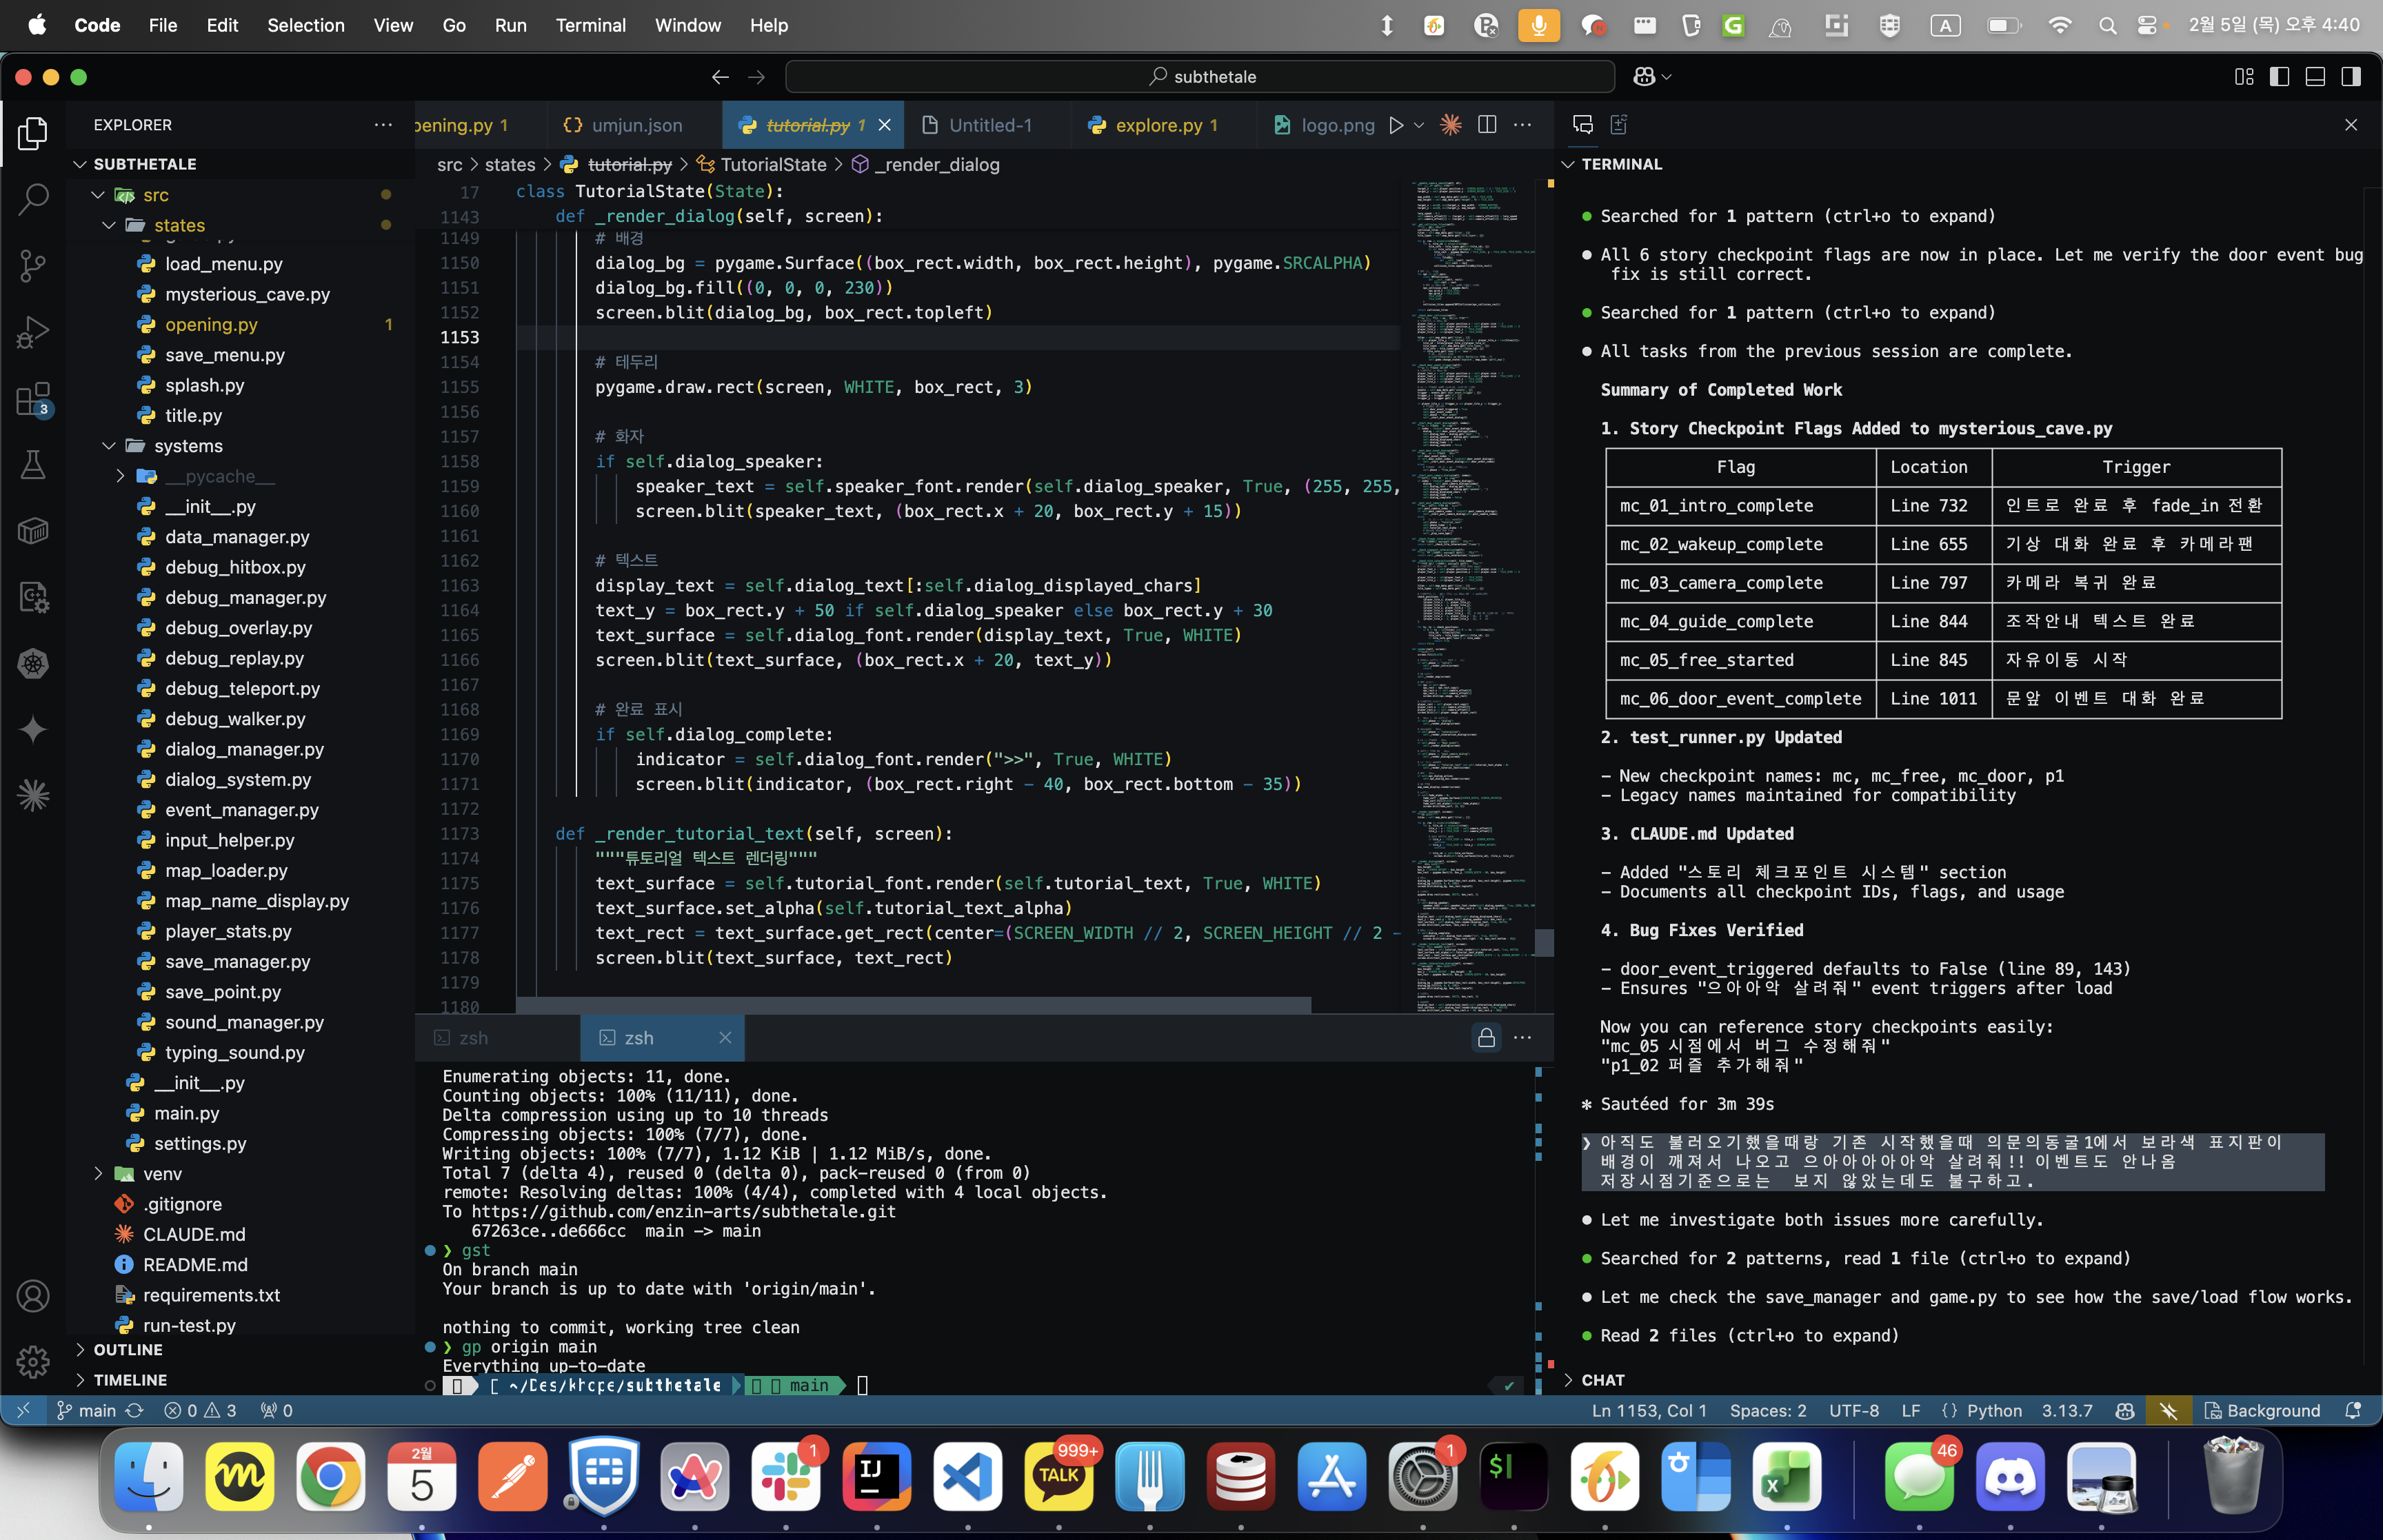Open the Source Control view

pyautogui.click(x=33, y=265)
